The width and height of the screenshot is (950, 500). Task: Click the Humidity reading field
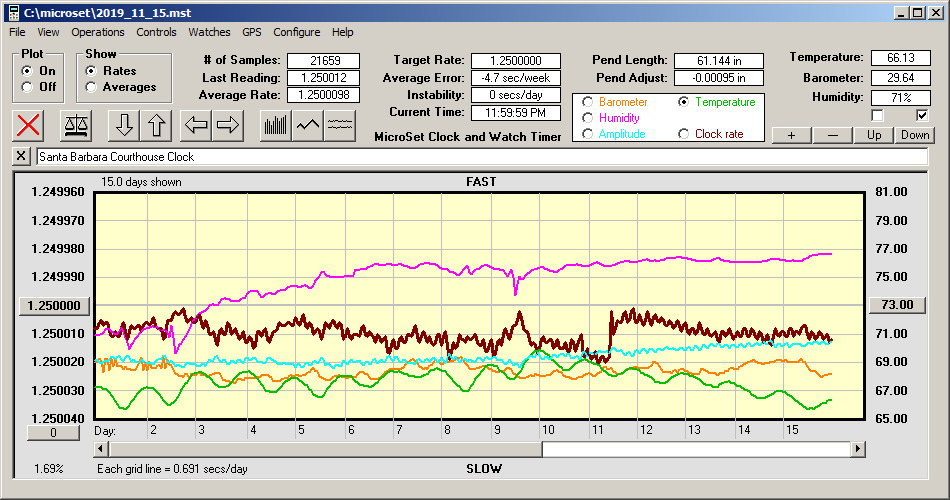tap(900, 98)
